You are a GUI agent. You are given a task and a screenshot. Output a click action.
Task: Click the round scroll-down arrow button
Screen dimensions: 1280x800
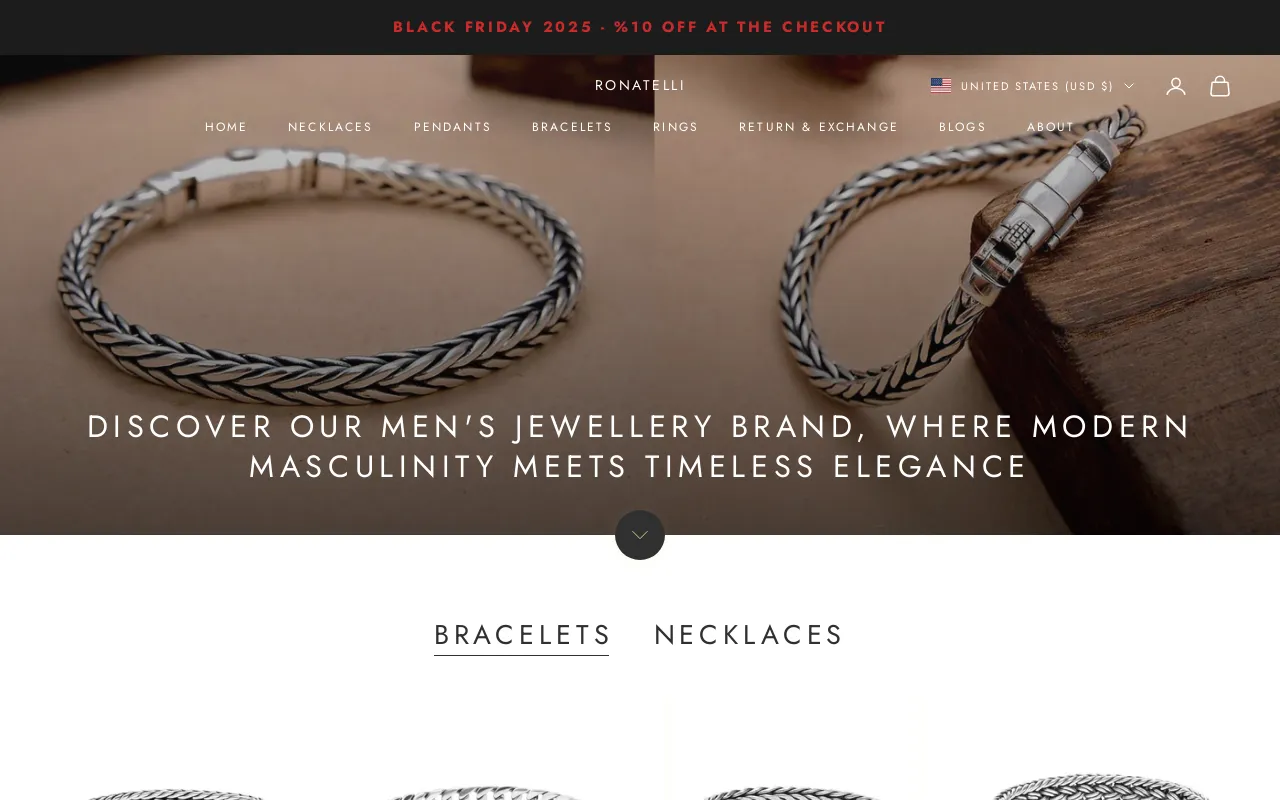point(640,535)
